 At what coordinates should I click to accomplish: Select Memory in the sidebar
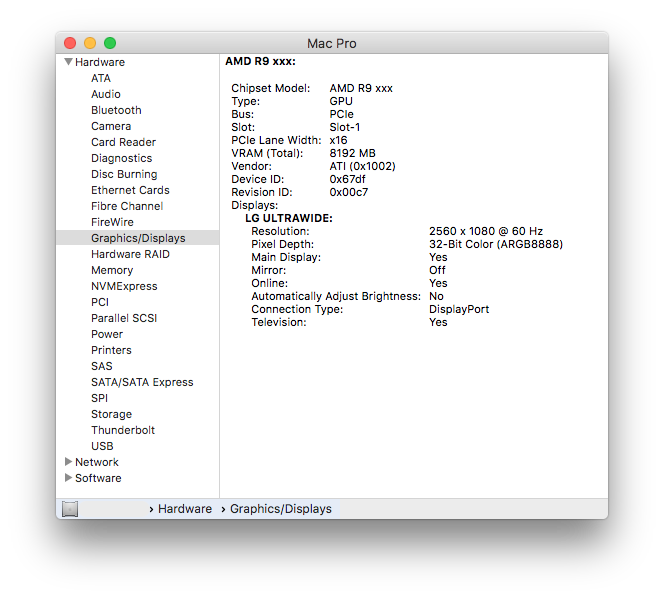[x=112, y=270]
